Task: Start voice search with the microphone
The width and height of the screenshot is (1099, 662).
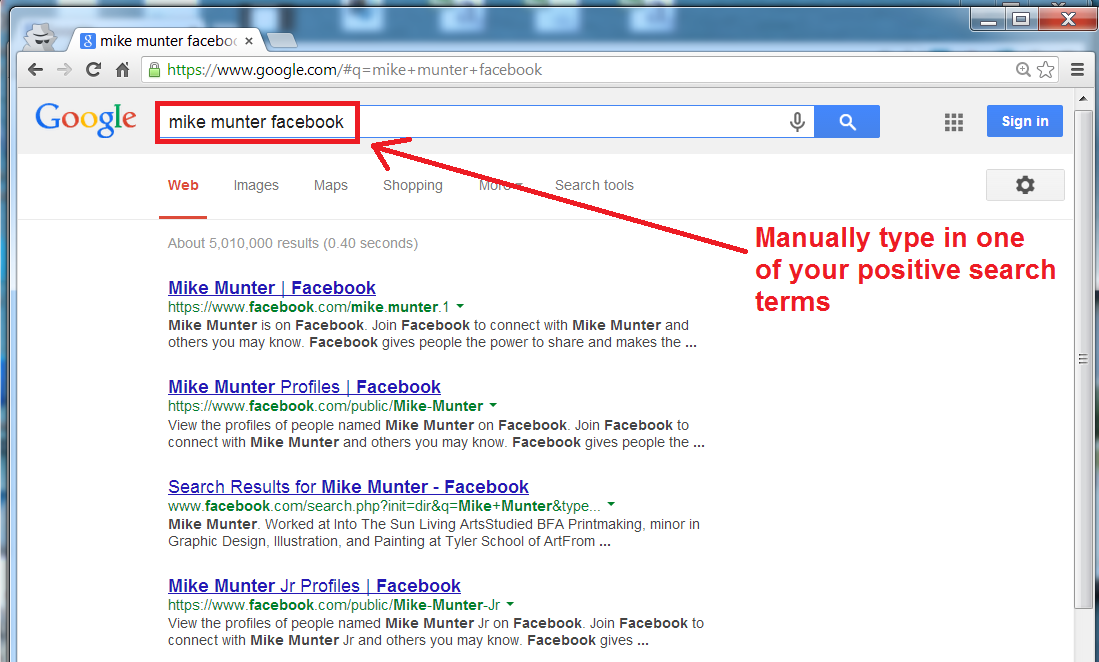Action: click(797, 122)
